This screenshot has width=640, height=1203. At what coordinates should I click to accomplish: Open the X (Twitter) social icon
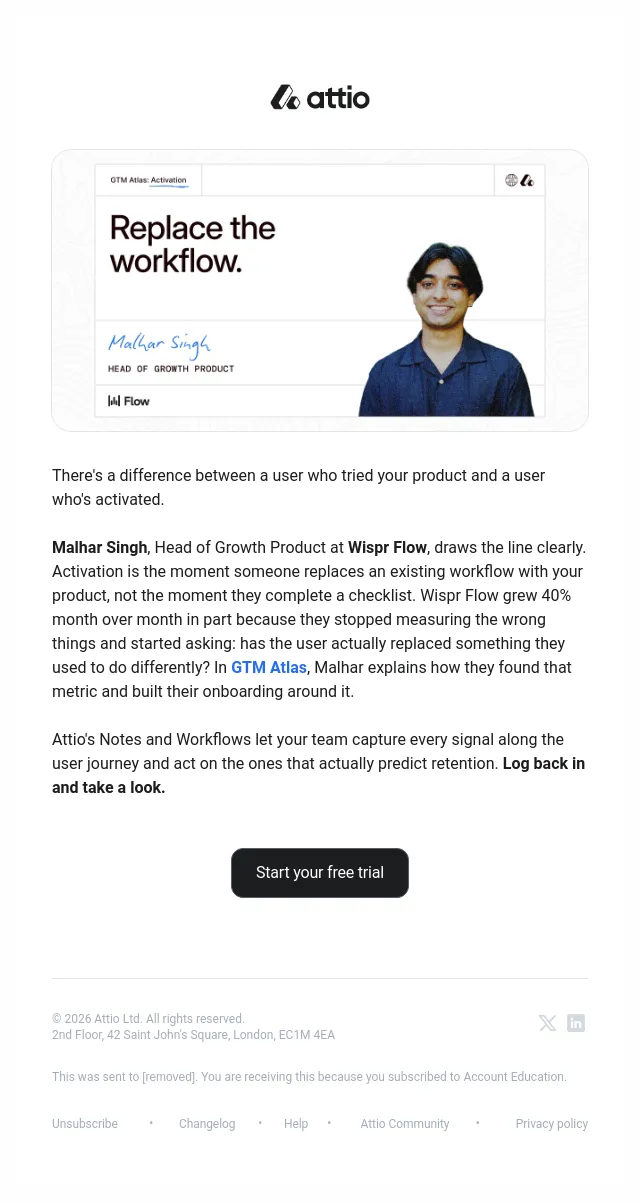click(547, 1023)
